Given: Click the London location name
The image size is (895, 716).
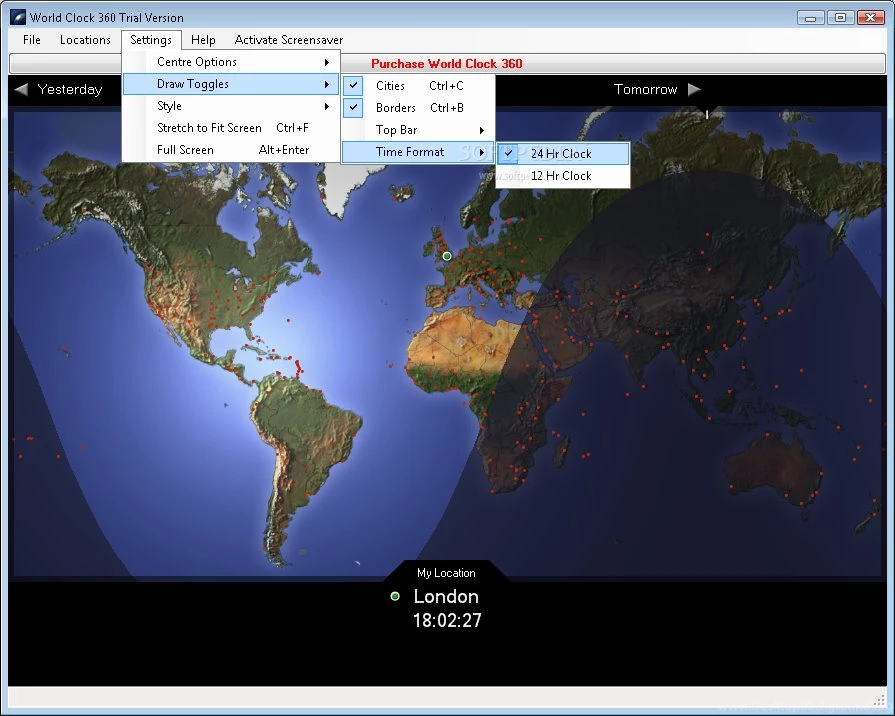Looking at the screenshot, I should [446, 597].
